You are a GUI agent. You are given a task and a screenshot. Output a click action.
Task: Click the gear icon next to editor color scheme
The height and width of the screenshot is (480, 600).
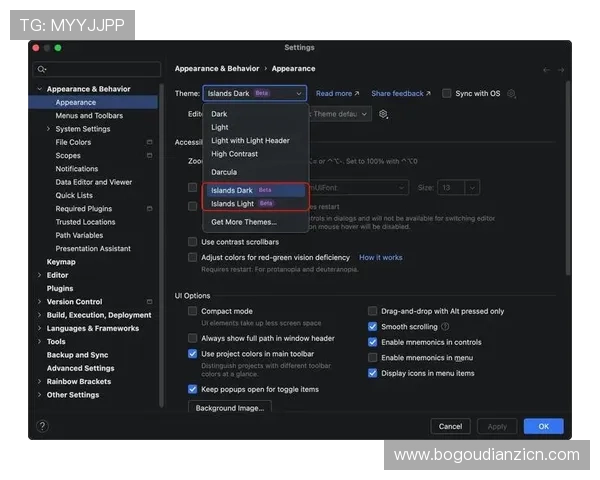383,114
